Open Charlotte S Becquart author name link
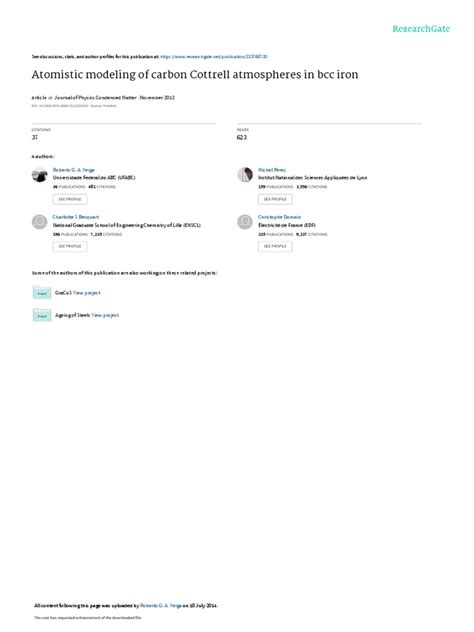474x632 pixels. pyautogui.click(x=76, y=217)
